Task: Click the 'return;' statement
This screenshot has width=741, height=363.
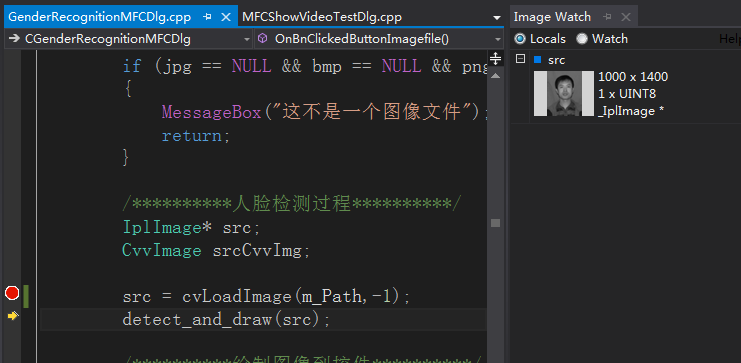Action: coord(196,136)
